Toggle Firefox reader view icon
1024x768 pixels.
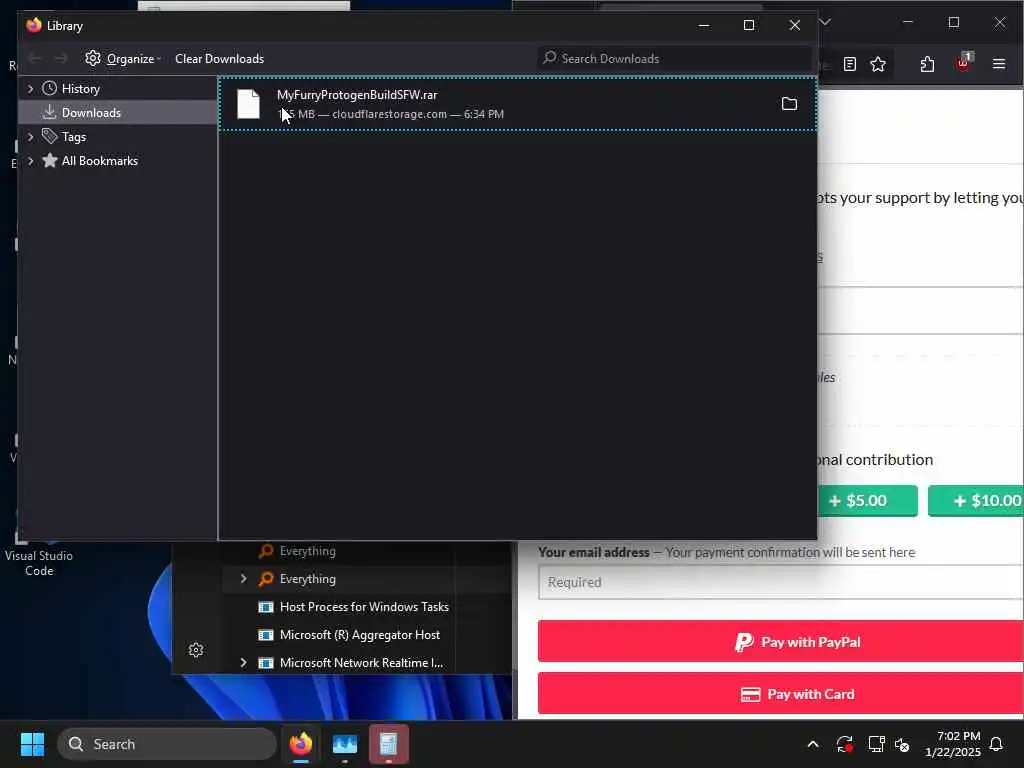click(850, 64)
